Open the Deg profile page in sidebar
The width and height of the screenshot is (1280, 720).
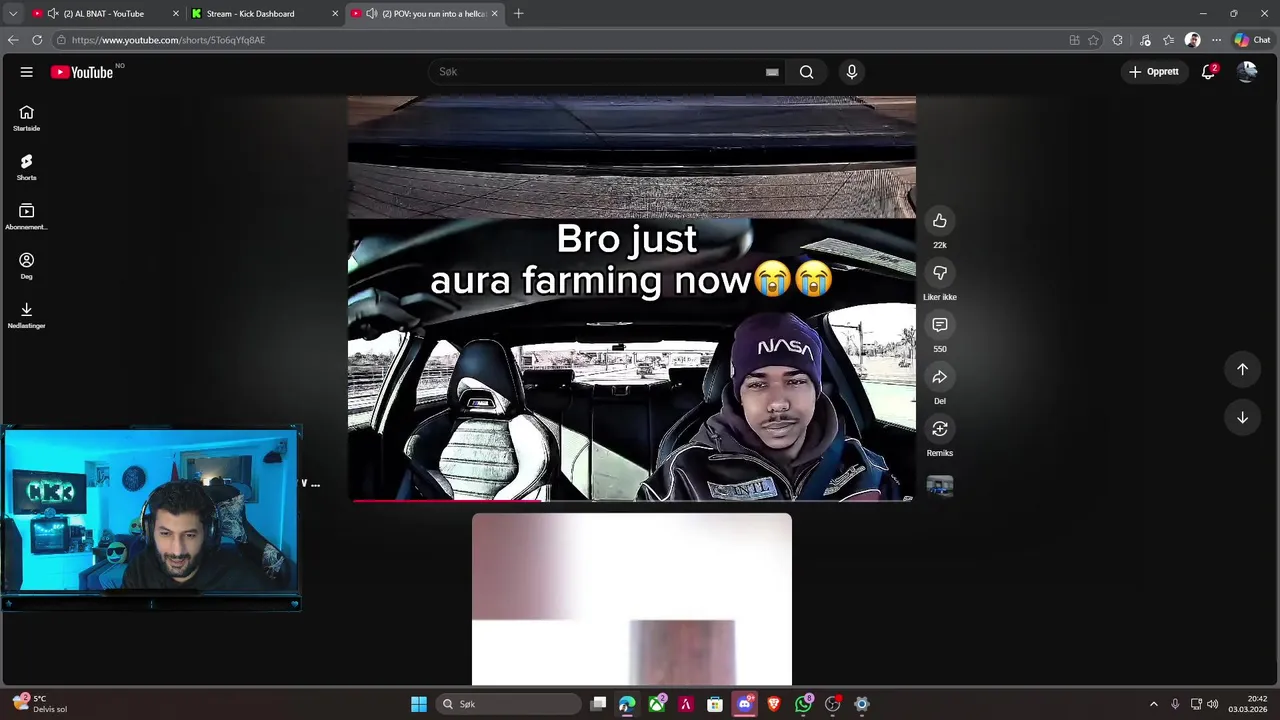point(27,265)
